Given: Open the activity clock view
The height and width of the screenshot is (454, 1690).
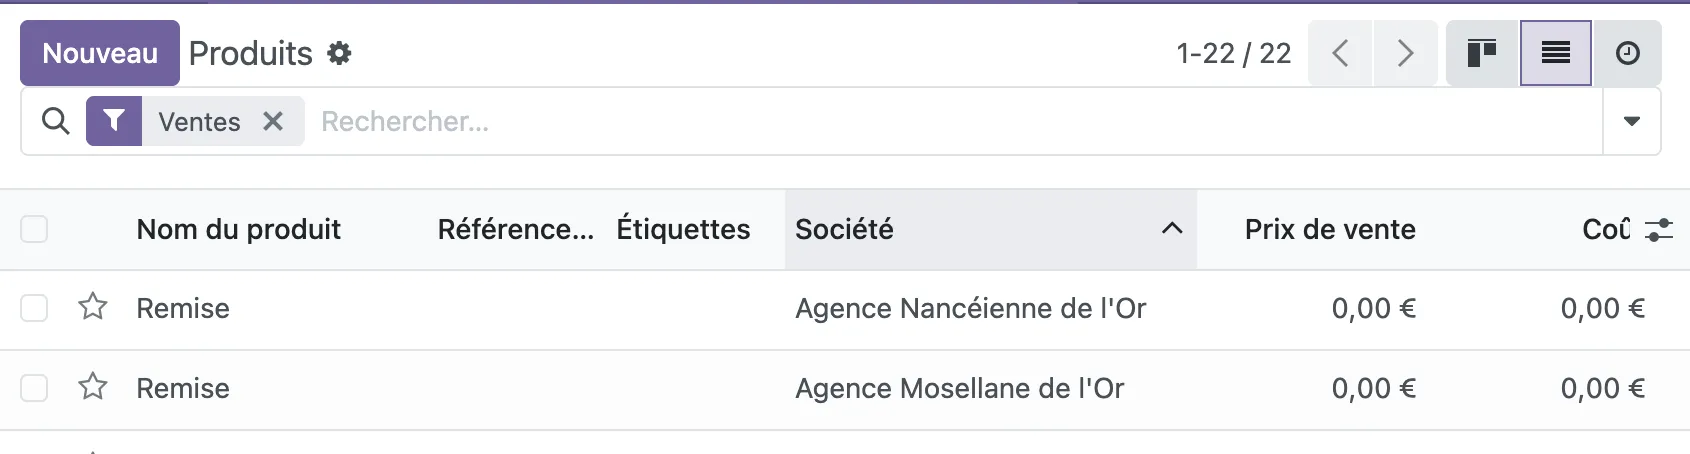Looking at the screenshot, I should [x=1628, y=53].
